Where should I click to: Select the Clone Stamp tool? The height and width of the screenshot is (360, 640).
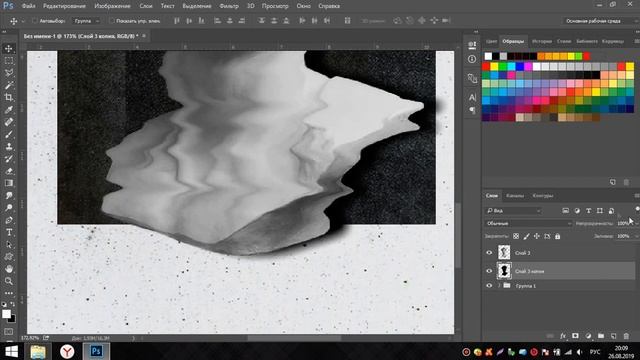coord(9,147)
